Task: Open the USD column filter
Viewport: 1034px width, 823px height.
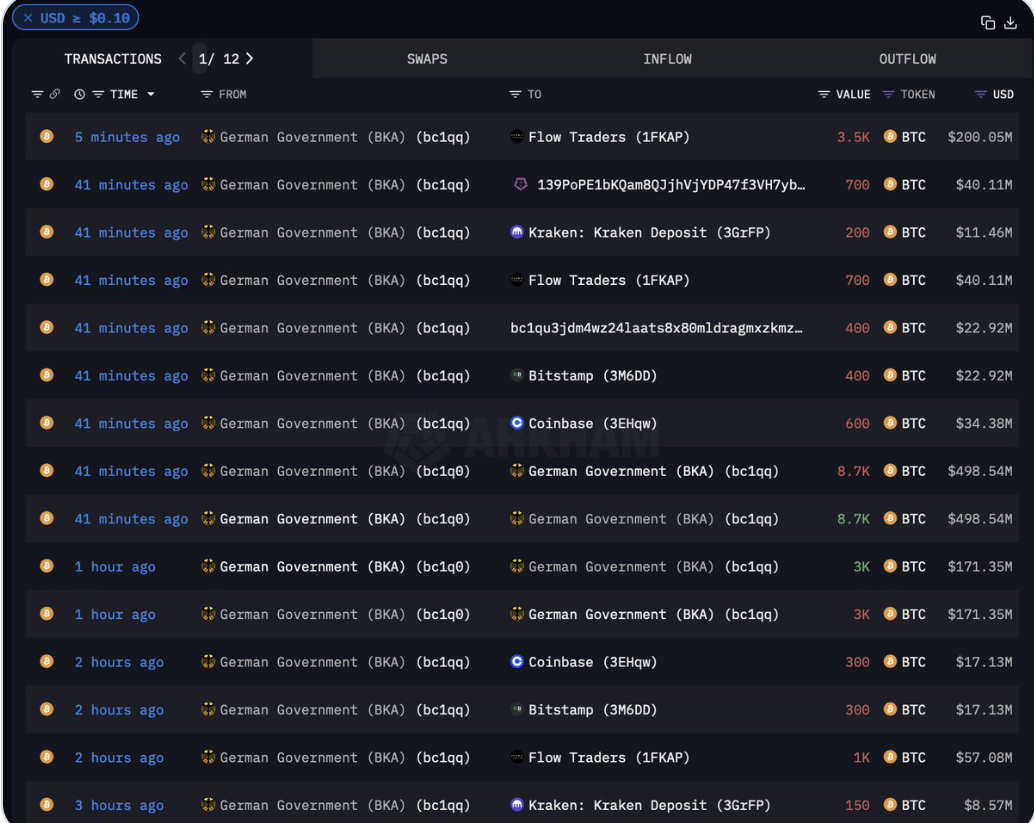Action: tap(981, 94)
